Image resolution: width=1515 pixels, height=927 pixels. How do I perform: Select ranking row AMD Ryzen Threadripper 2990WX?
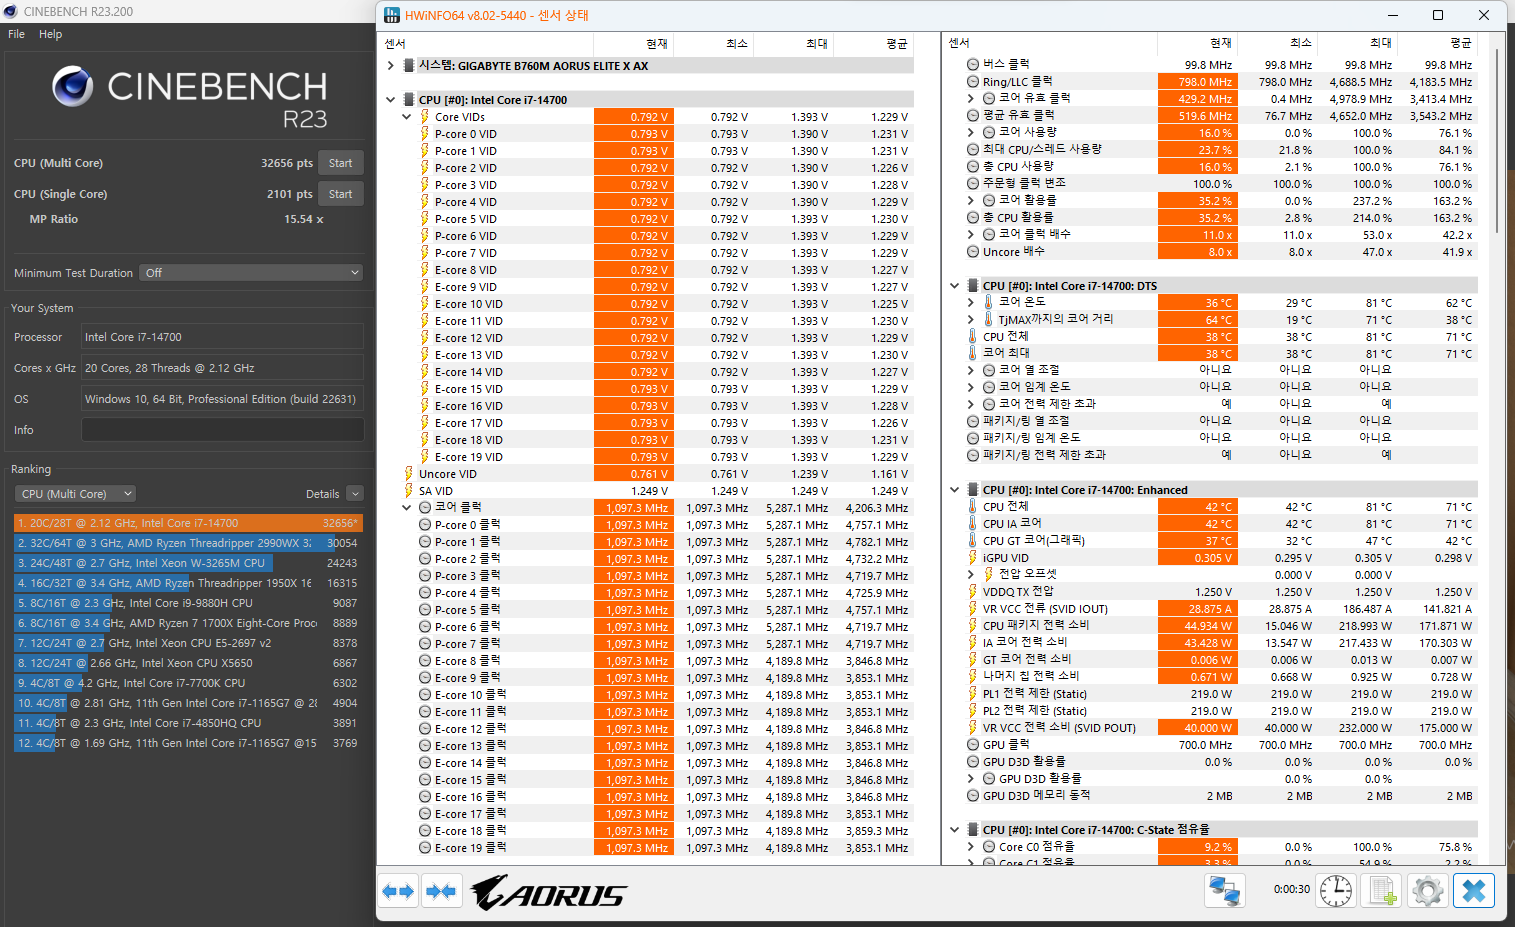(188, 543)
